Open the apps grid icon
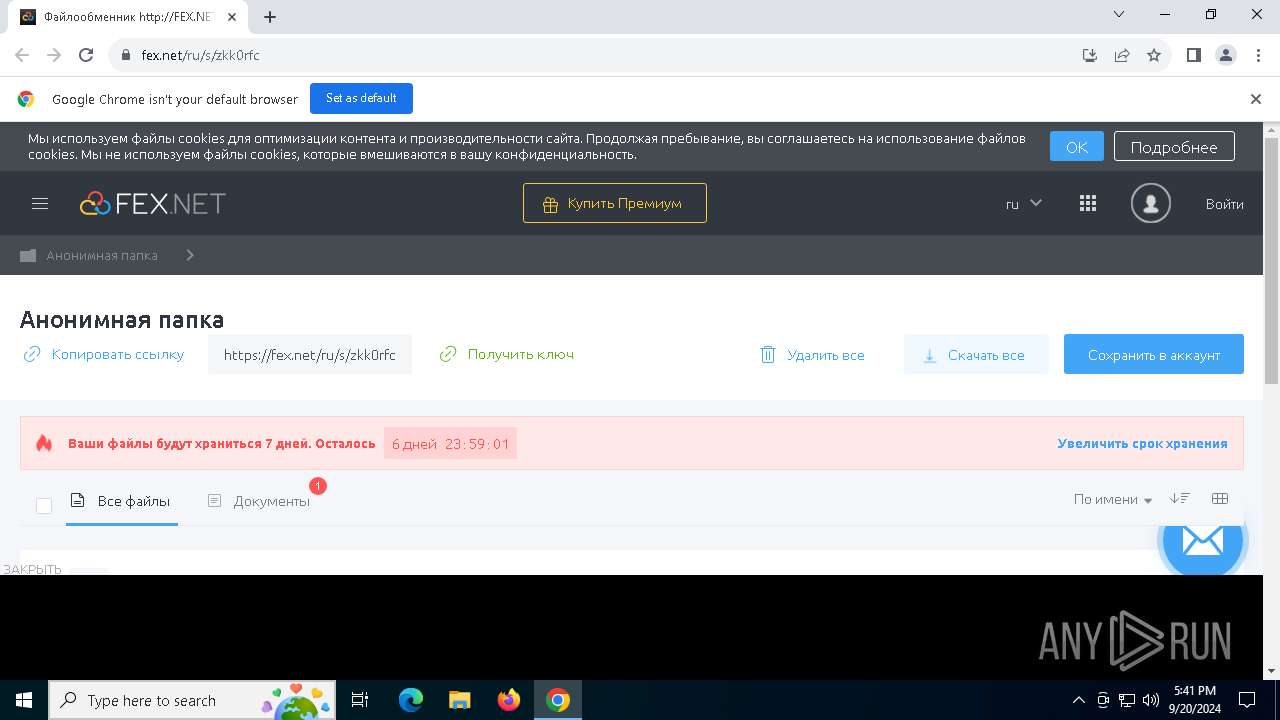 point(1088,203)
